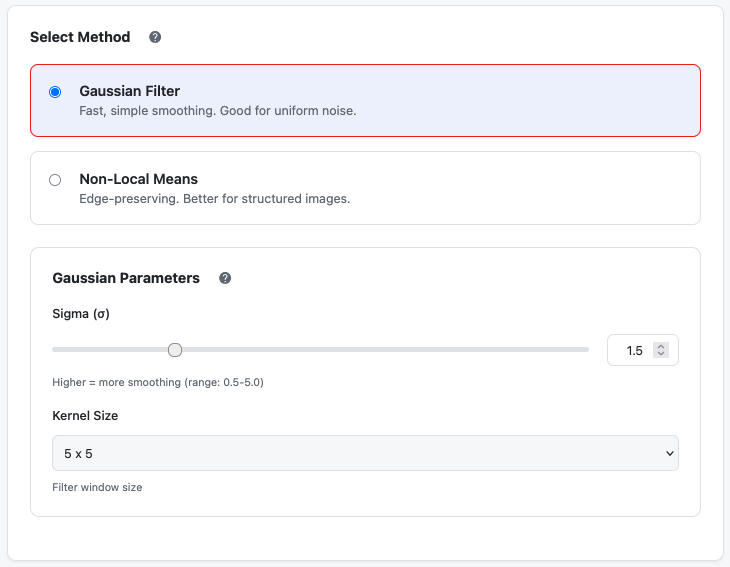Click the Sigma numeric input showing 1.5

pyautogui.click(x=642, y=350)
